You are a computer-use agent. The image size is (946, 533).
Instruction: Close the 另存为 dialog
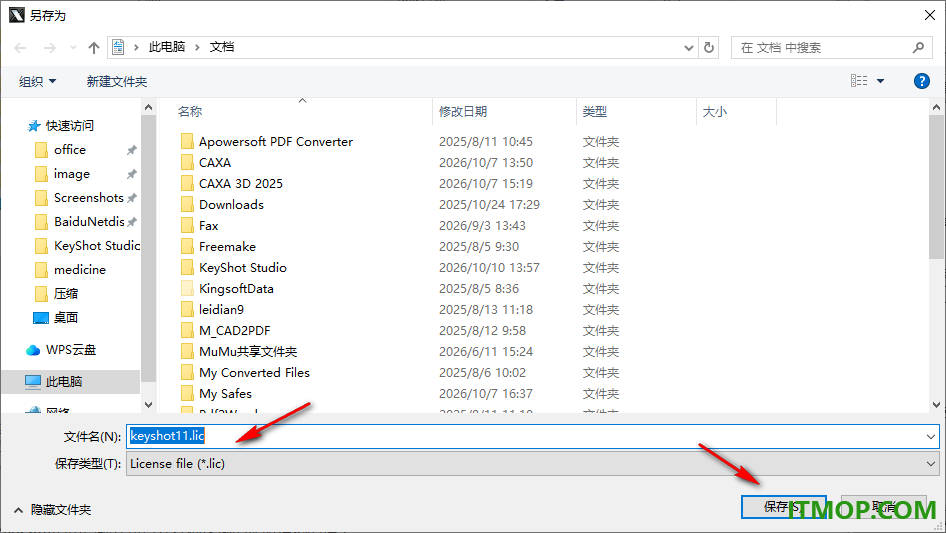tap(930, 15)
